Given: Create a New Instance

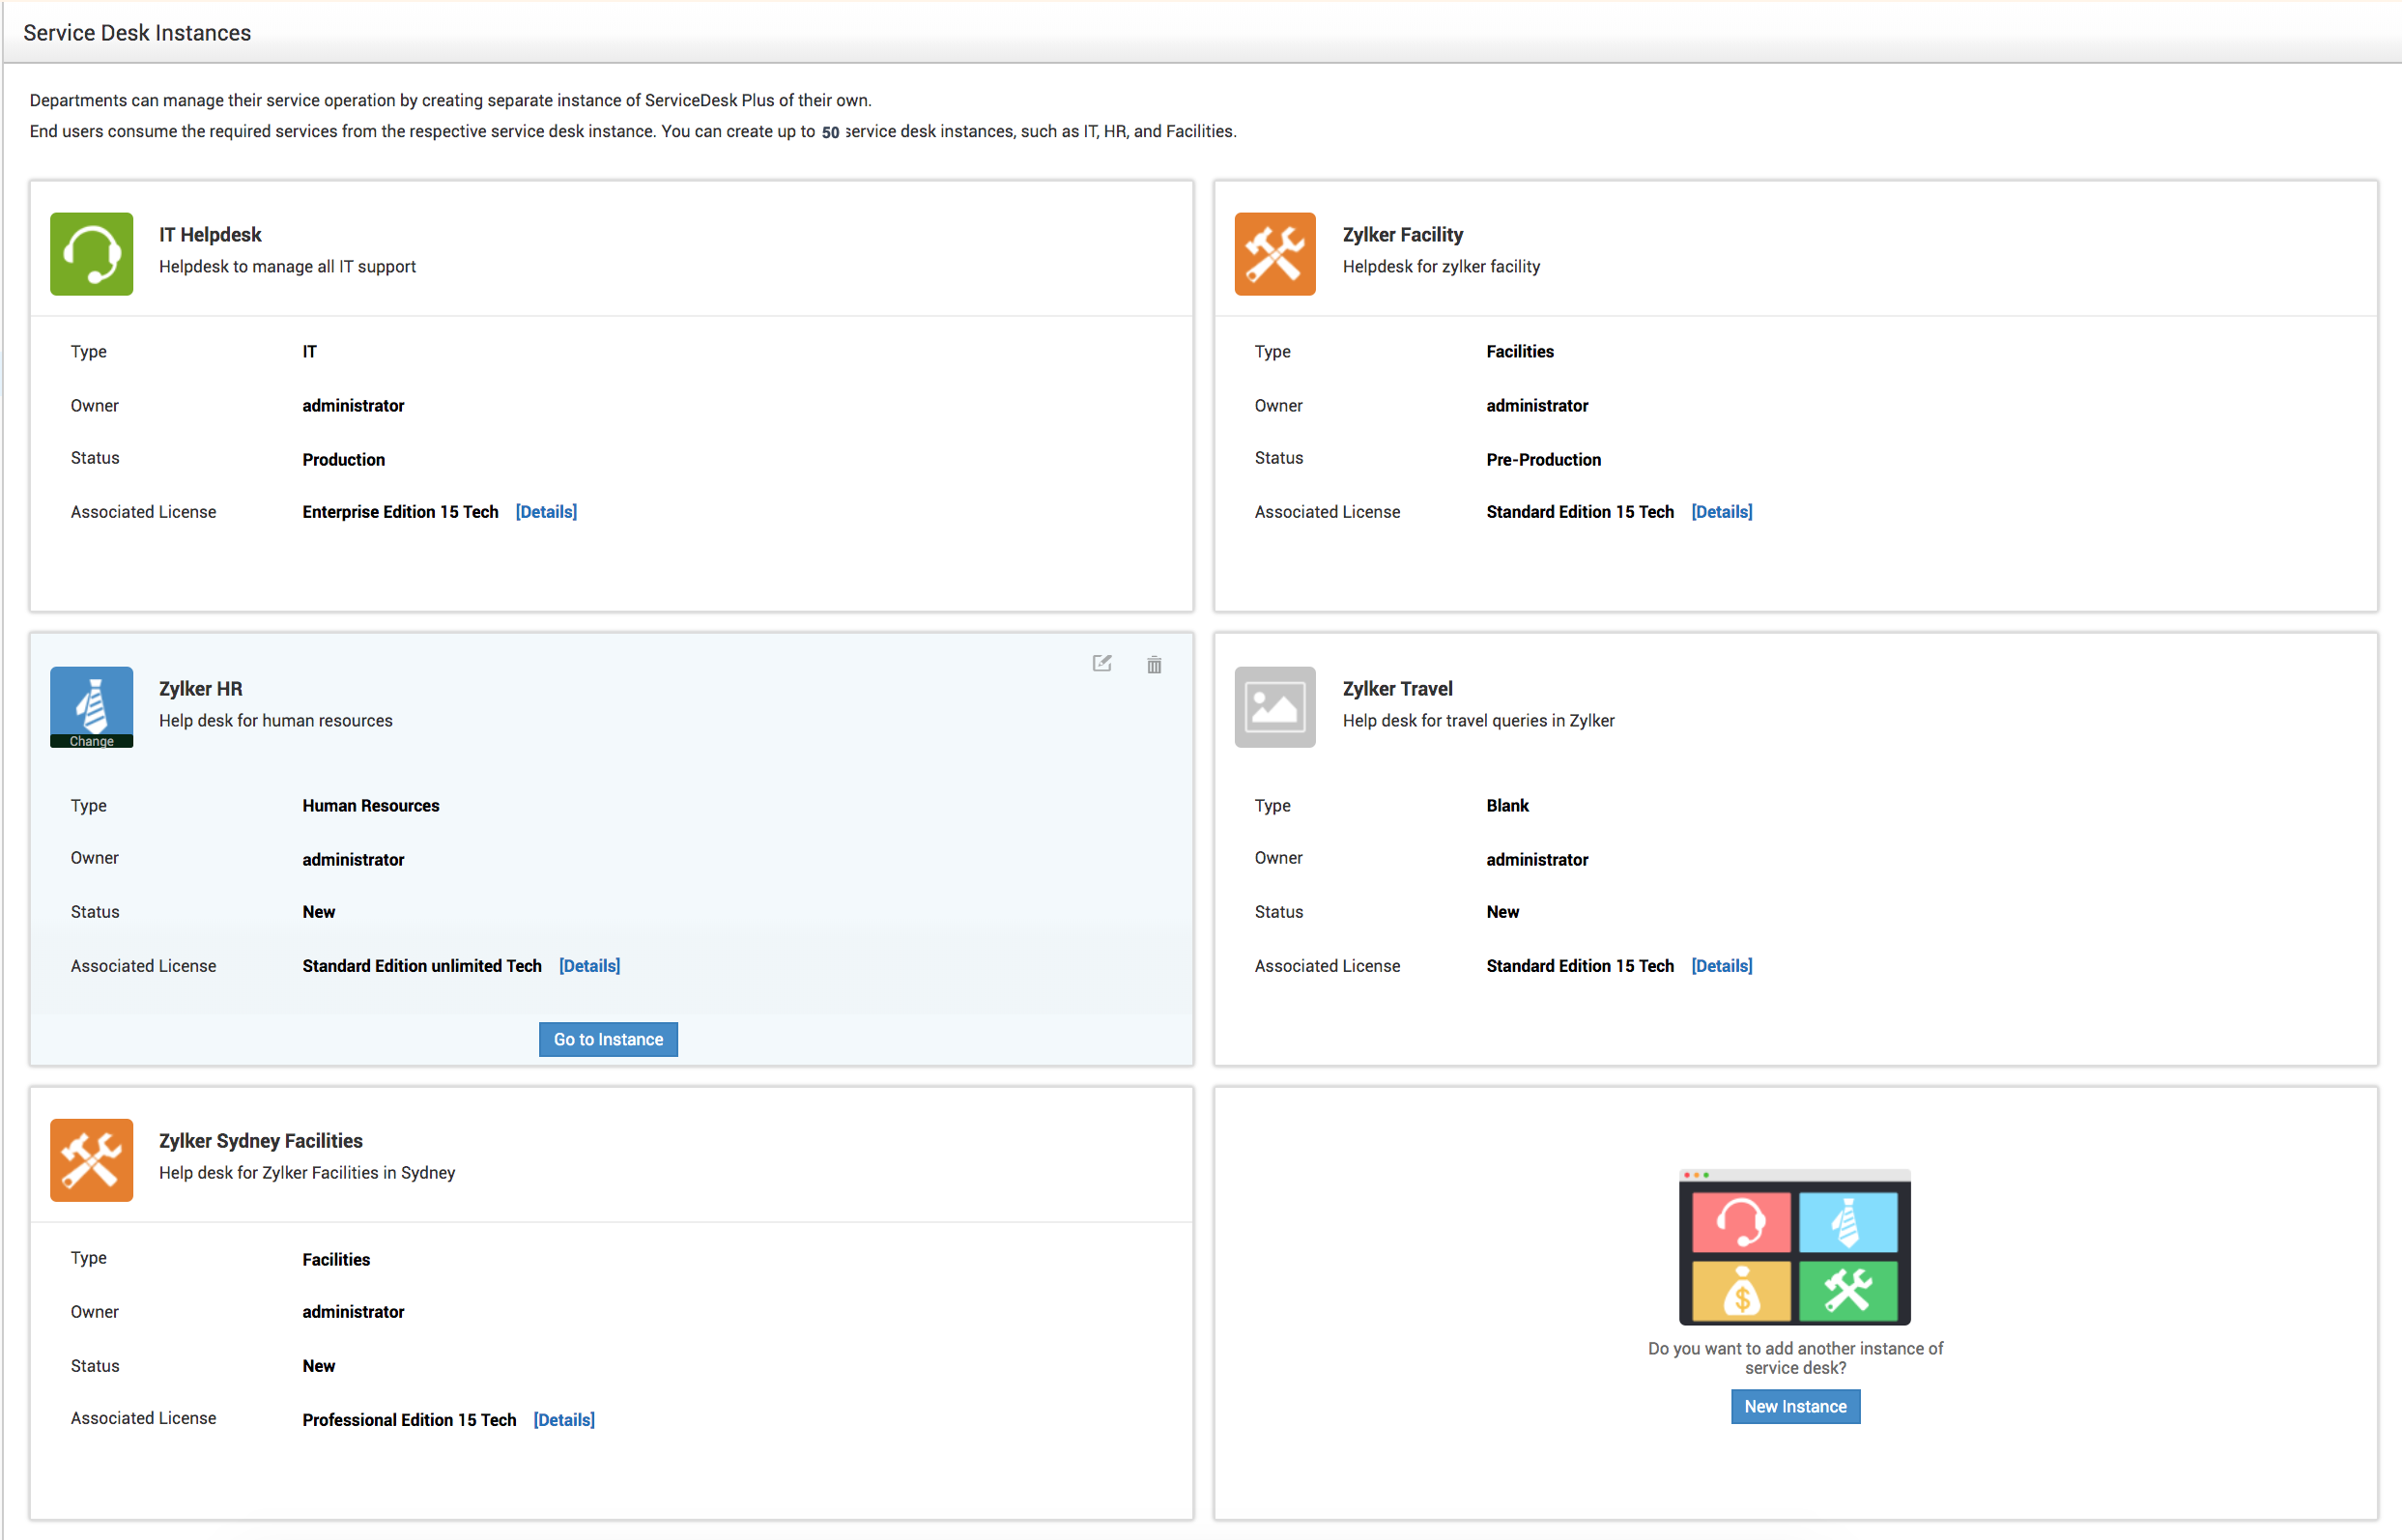Looking at the screenshot, I should click(1794, 1406).
